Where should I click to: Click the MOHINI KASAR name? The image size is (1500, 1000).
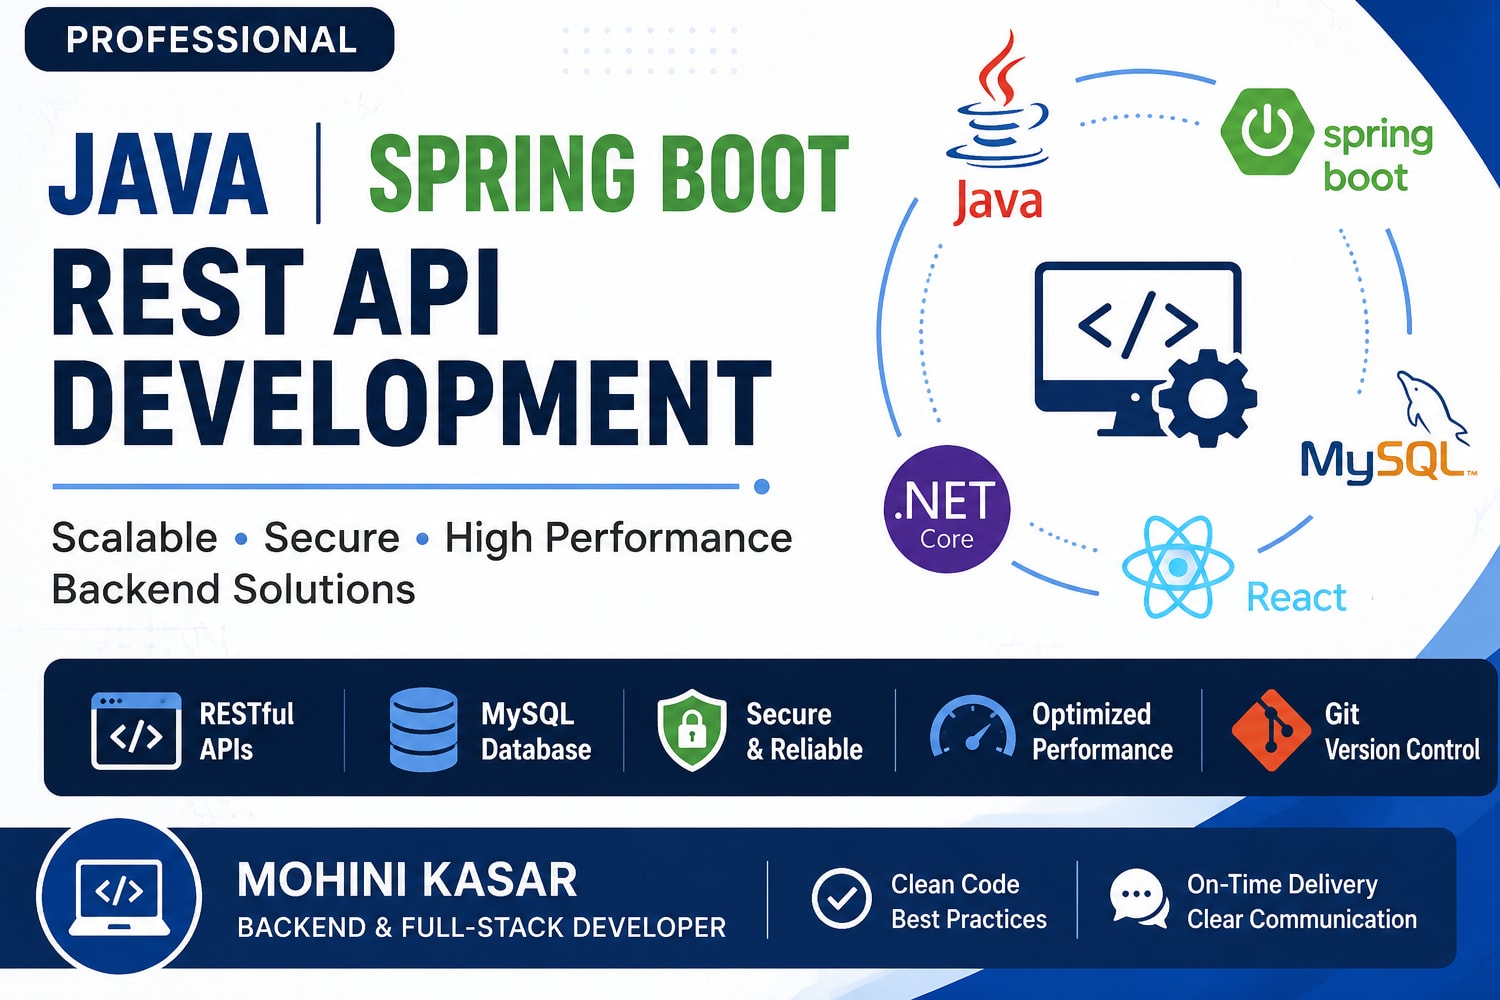point(407,881)
